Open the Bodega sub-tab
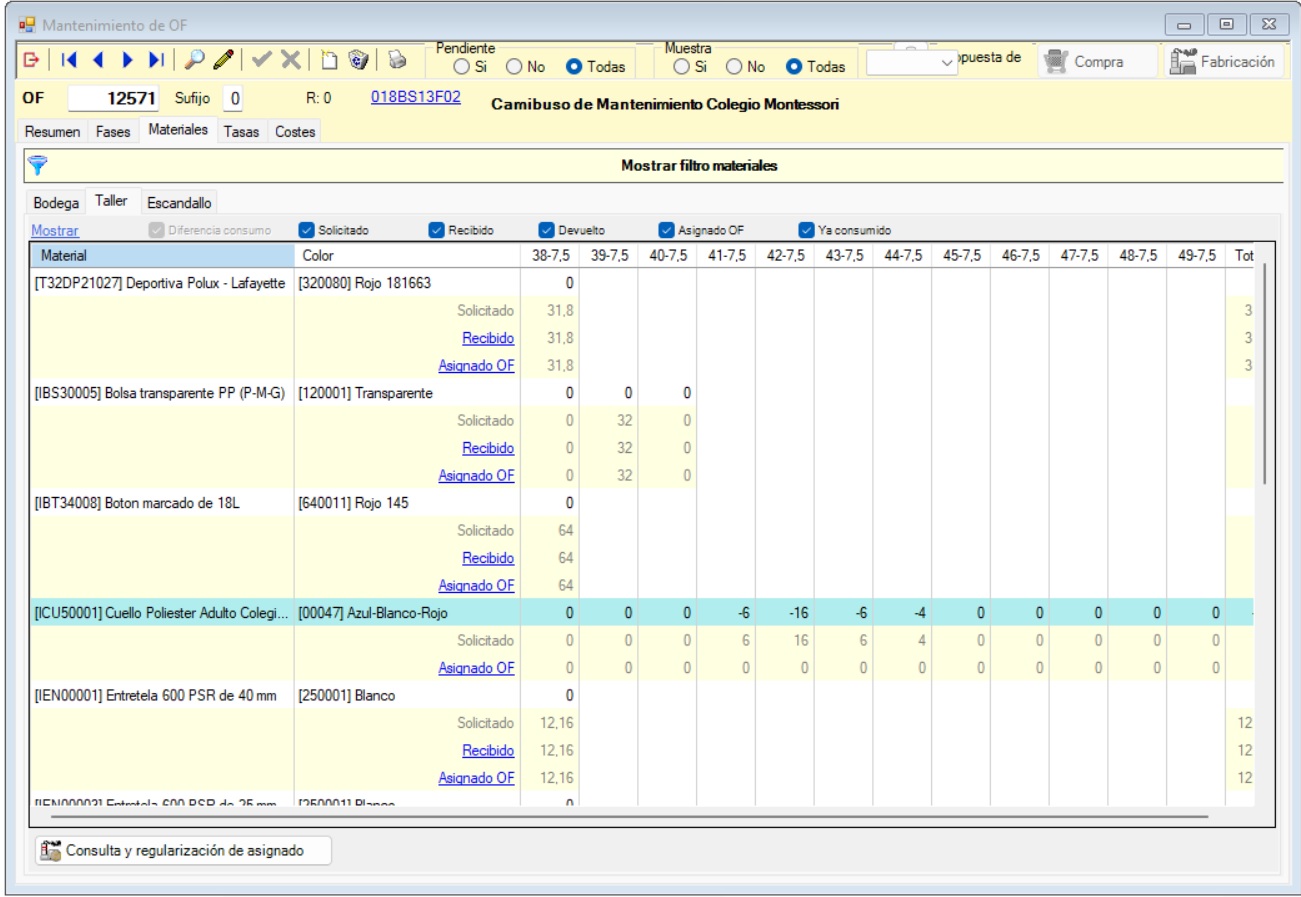Image resolution: width=1301 pixels, height=897 pixels. coord(56,202)
